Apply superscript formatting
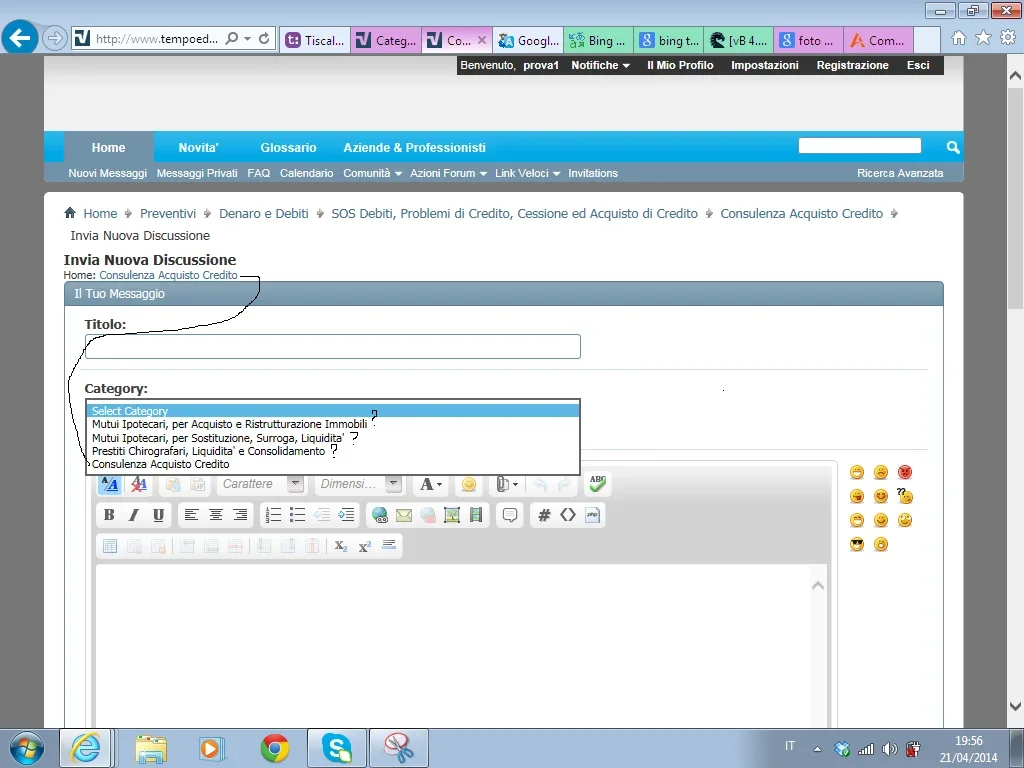This screenshot has height=768, width=1024. tap(364, 546)
